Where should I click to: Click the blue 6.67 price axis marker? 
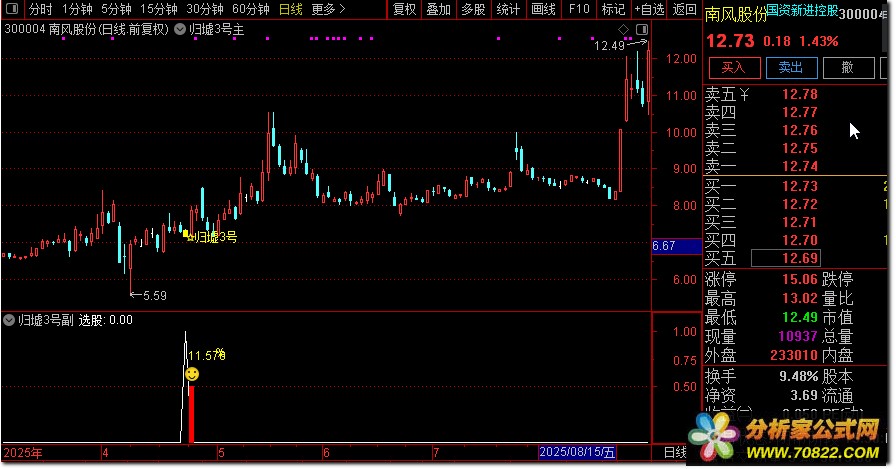click(x=677, y=246)
